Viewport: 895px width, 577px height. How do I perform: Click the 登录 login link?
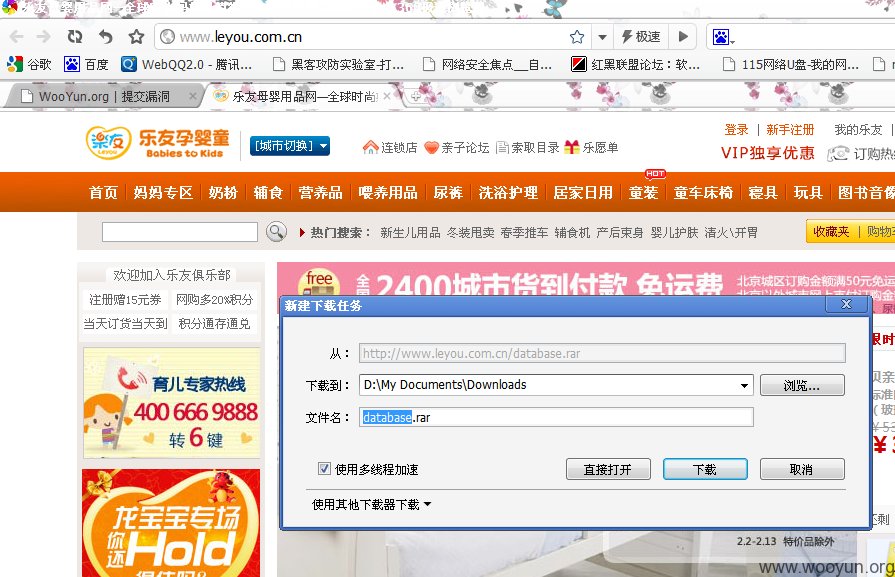tap(736, 130)
